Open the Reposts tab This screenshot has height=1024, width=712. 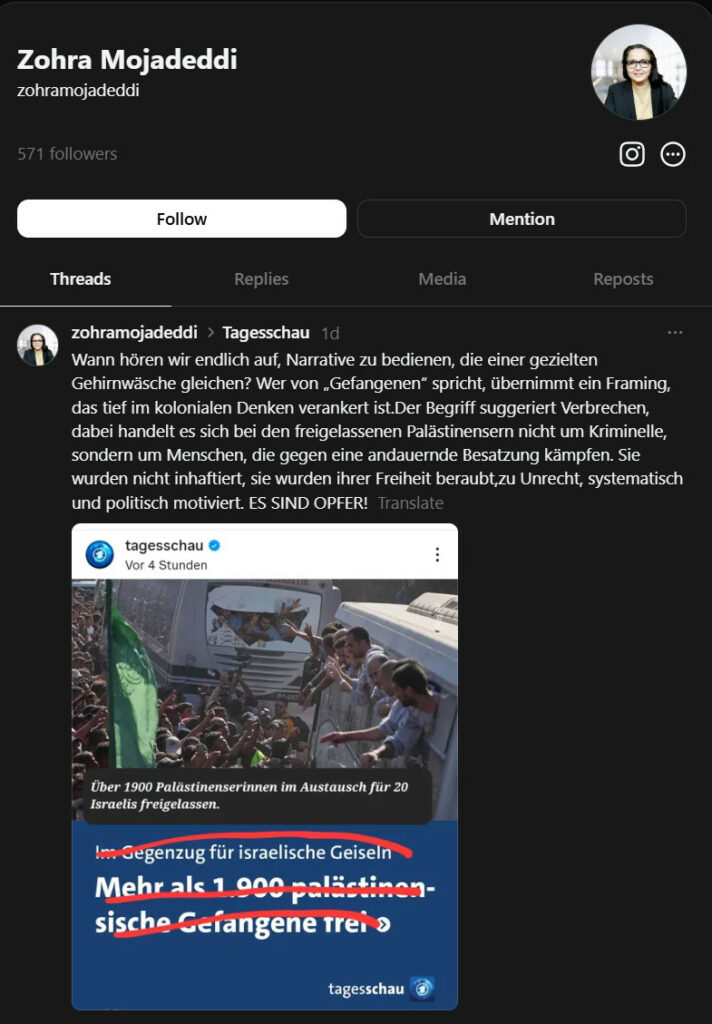623,279
